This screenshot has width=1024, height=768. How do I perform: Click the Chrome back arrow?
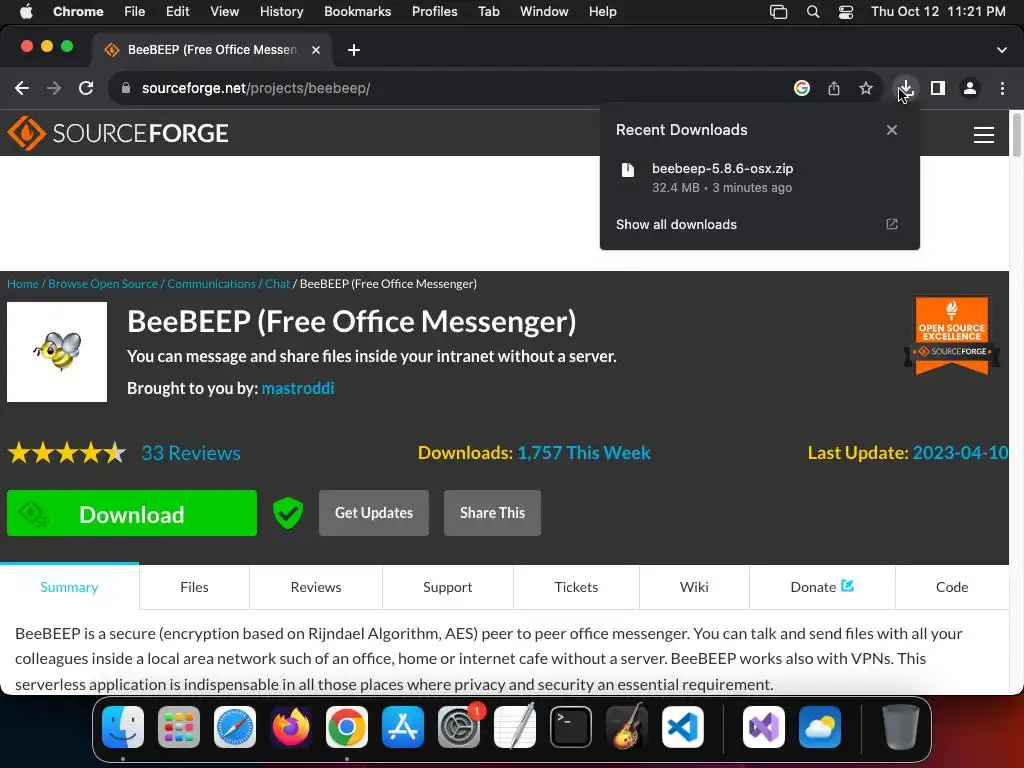[22, 88]
